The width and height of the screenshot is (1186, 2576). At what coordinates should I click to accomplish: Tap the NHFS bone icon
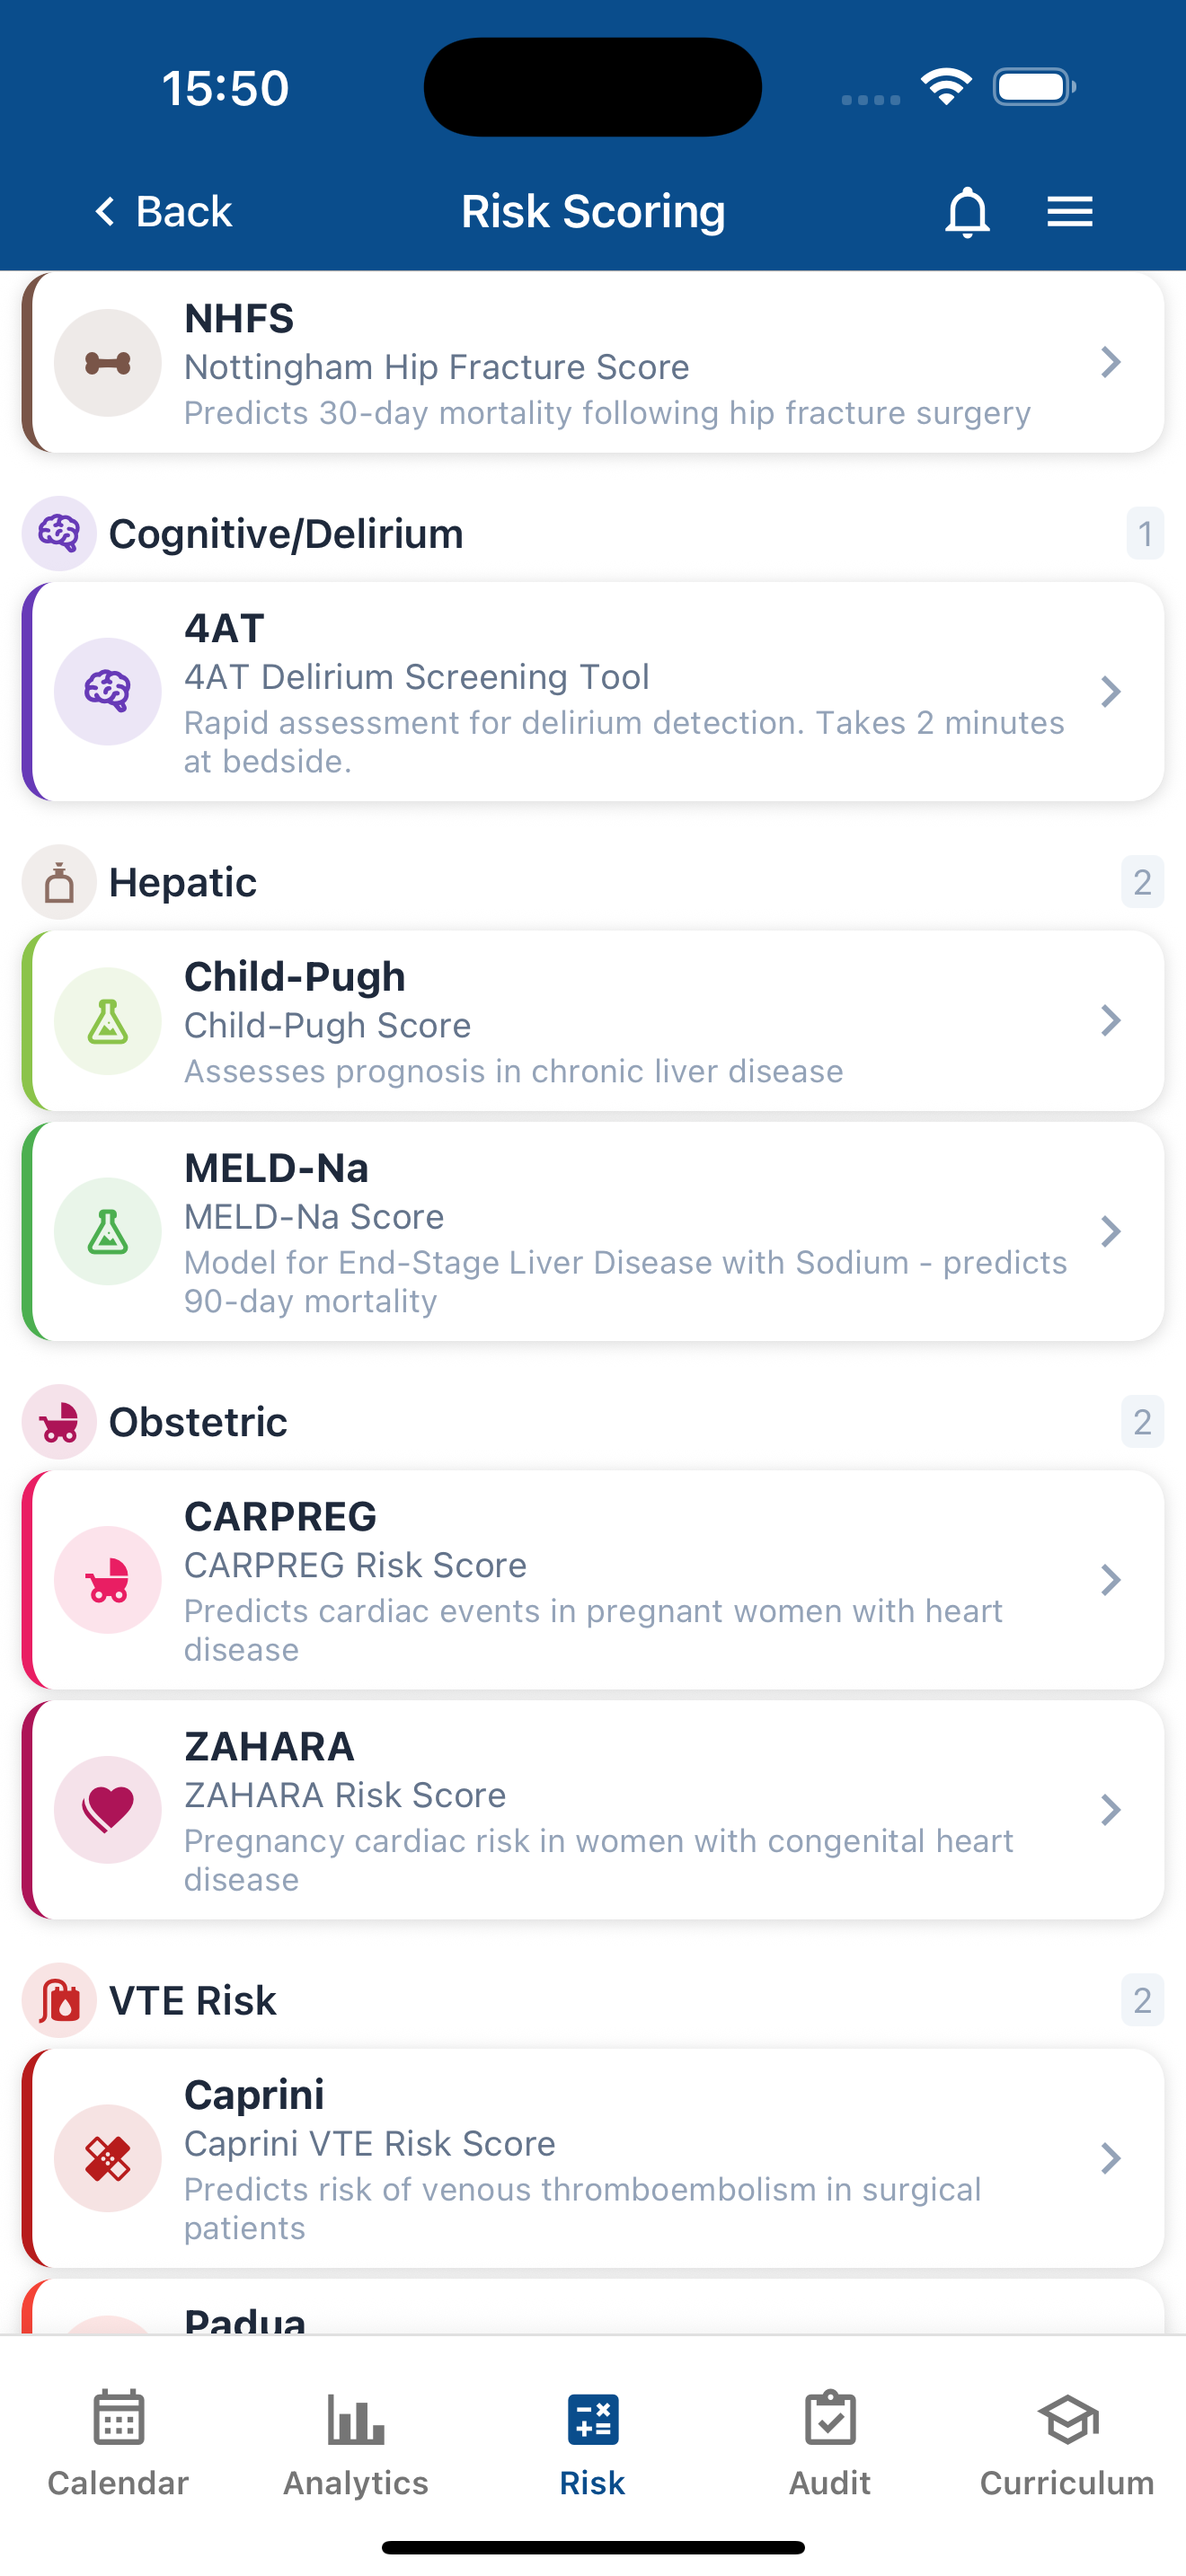(x=108, y=363)
